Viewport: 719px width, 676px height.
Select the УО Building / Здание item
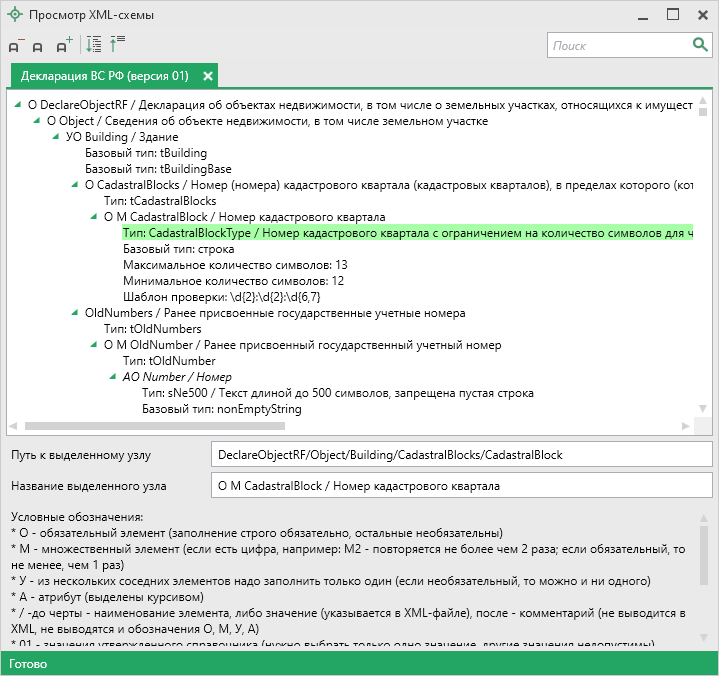112,137
